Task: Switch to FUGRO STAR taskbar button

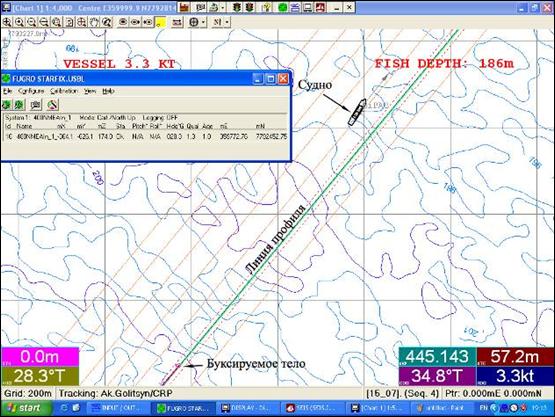Action: coord(182,408)
